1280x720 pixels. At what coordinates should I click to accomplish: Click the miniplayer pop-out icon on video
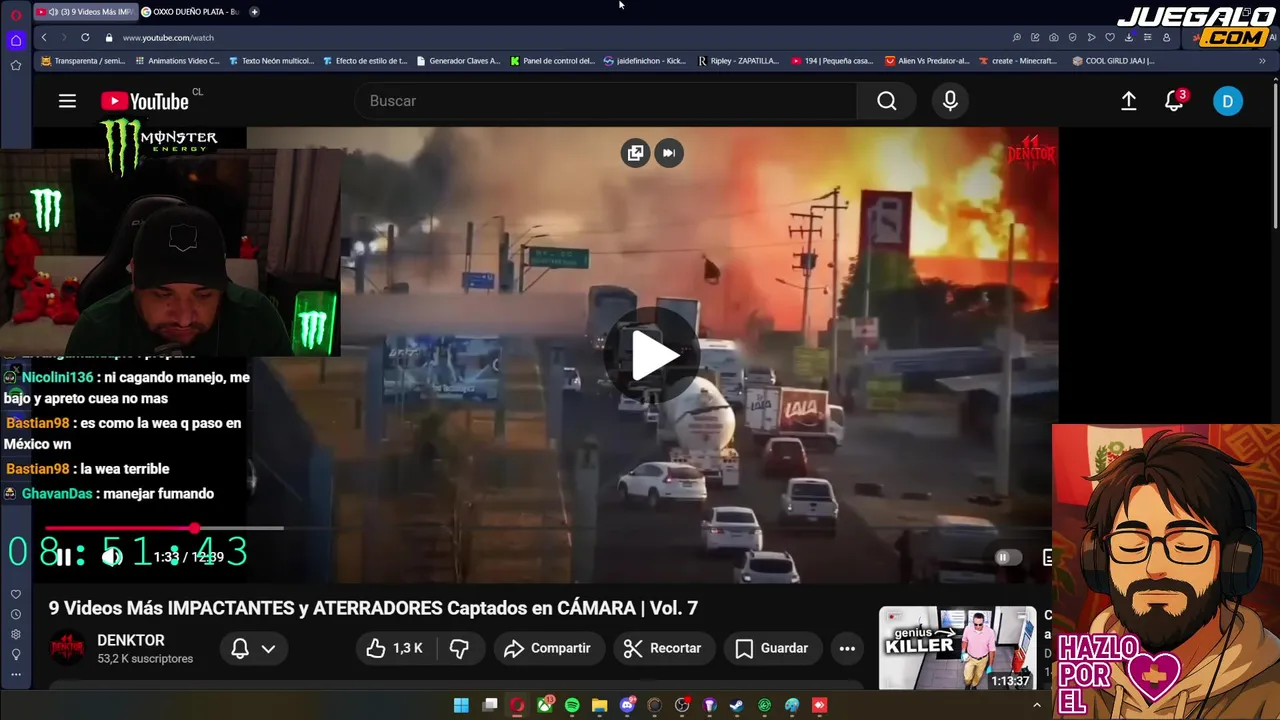[x=635, y=153]
